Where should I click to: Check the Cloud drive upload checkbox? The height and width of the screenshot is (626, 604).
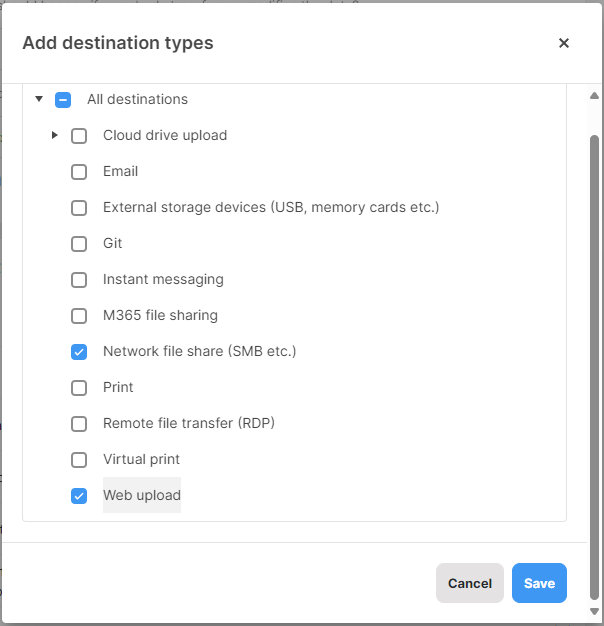pyautogui.click(x=79, y=136)
